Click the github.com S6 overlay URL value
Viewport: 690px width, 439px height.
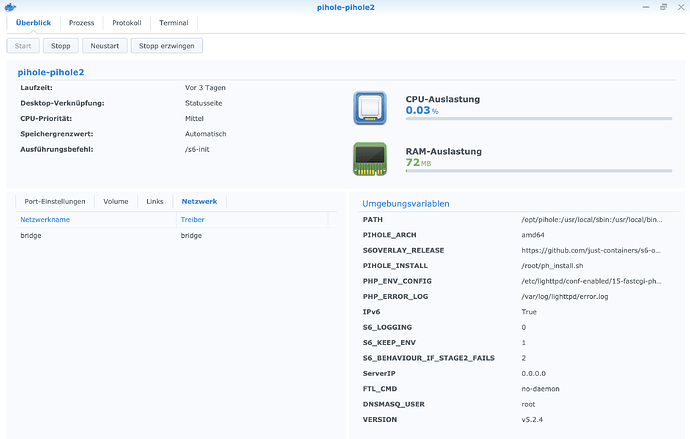591,250
